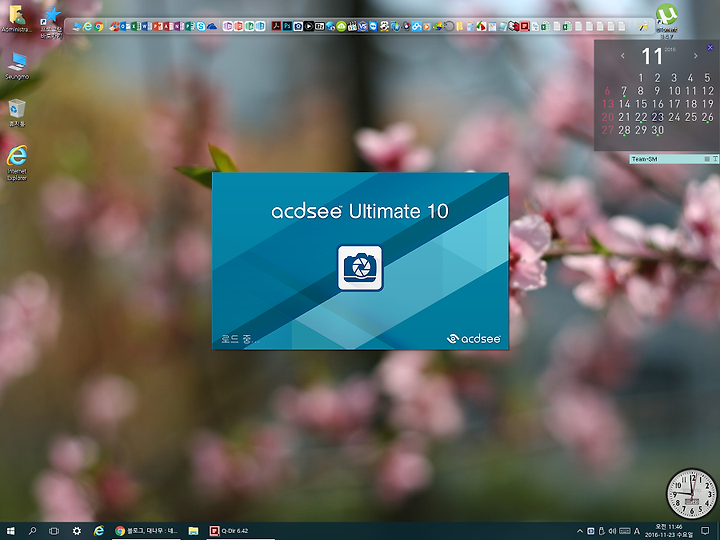Open the uTorrent desktop shortcut
720x540 pixels.
click(666, 19)
